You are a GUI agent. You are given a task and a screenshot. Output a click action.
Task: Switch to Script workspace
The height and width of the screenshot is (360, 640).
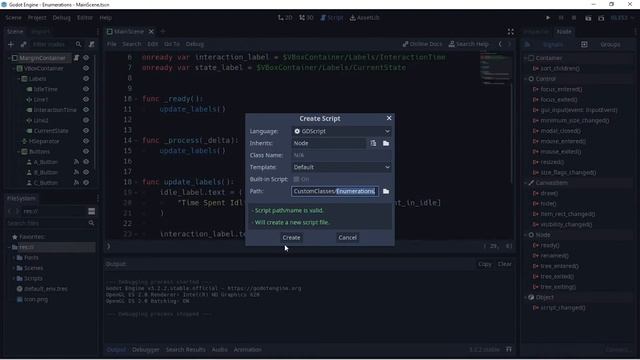click(x=332, y=18)
